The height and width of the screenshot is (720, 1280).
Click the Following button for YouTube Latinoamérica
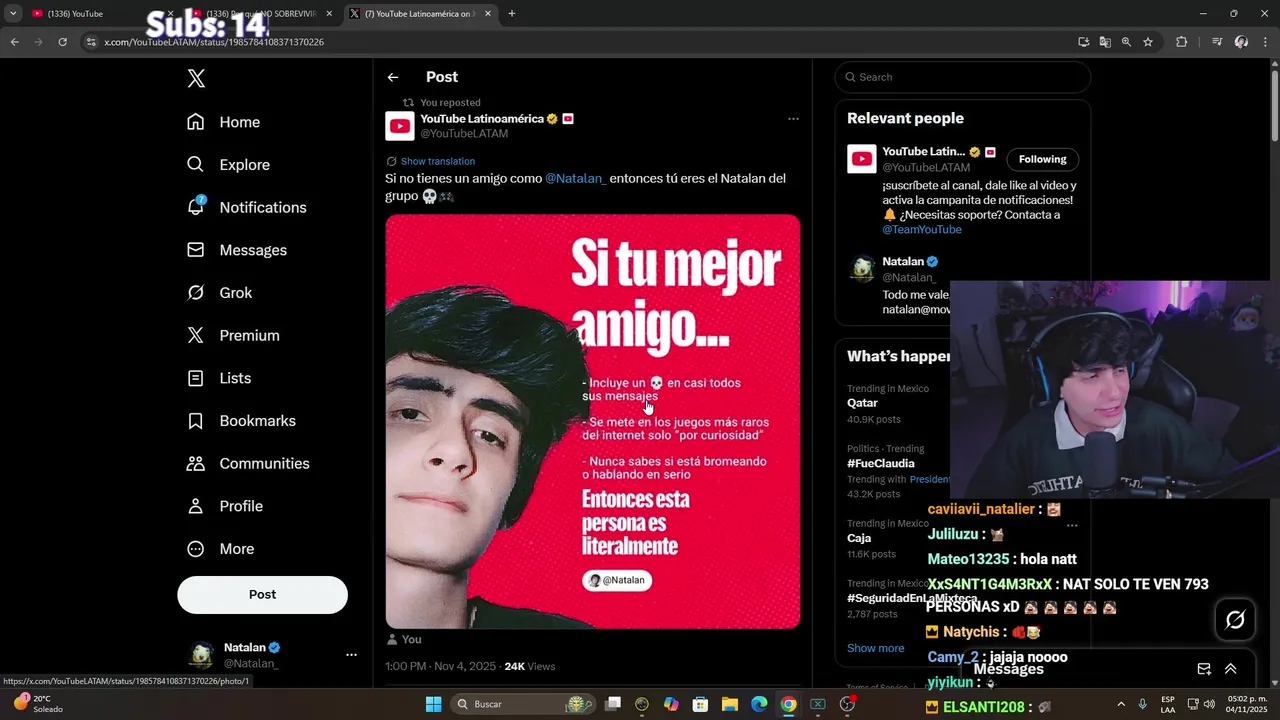[x=1042, y=159]
